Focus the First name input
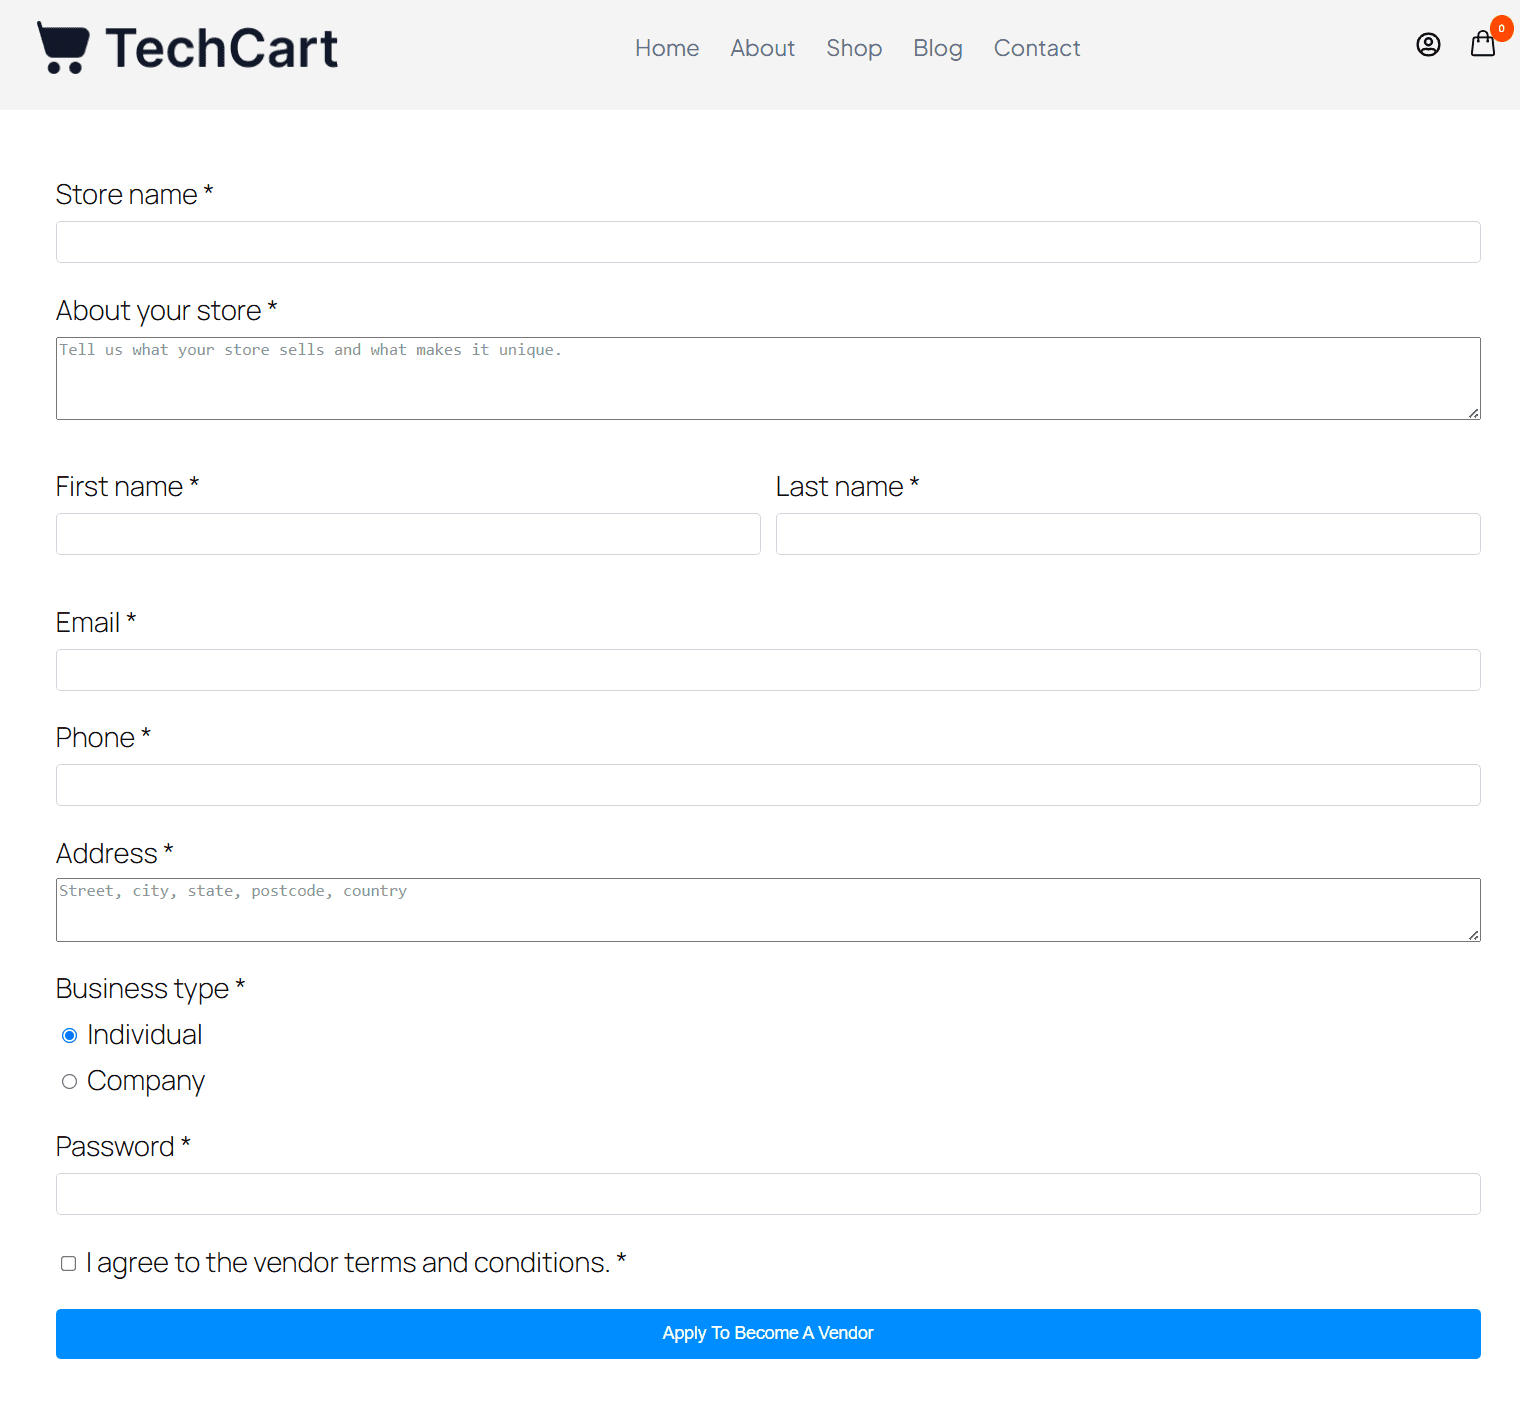The height and width of the screenshot is (1415, 1520). click(x=408, y=534)
